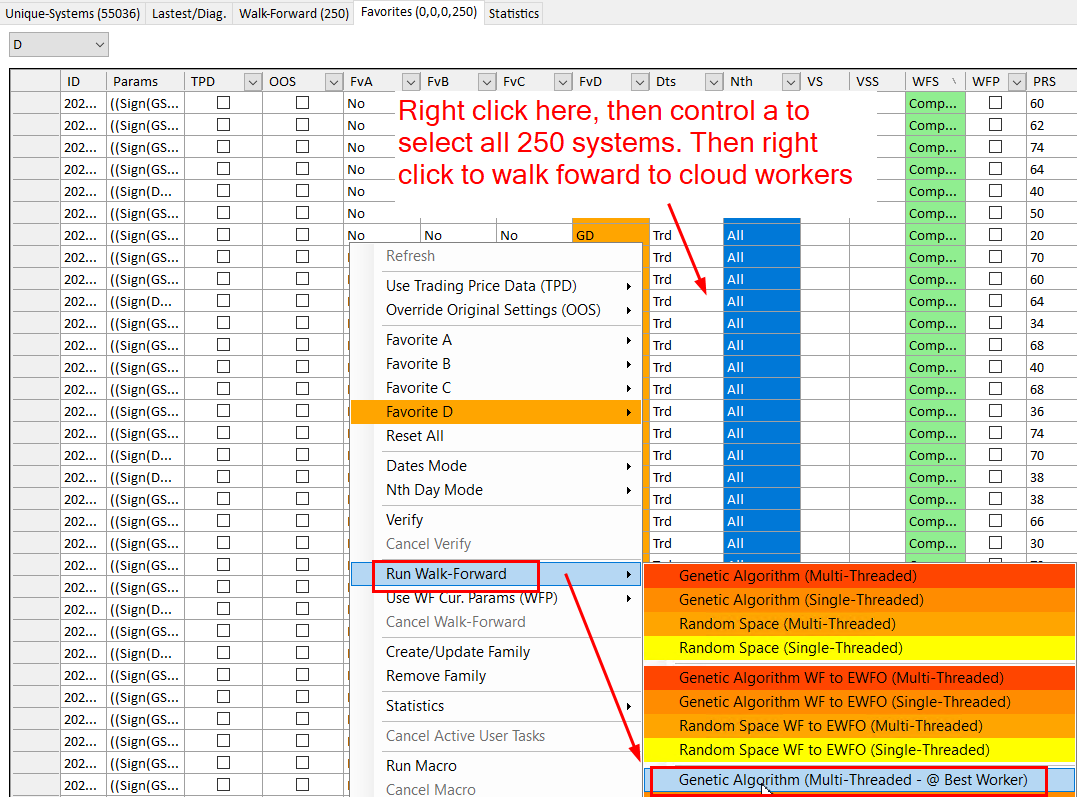Check the TPD checkbox in the first row
The height and width of the screenshot is (797, 1077).
(x=224, y=103)
